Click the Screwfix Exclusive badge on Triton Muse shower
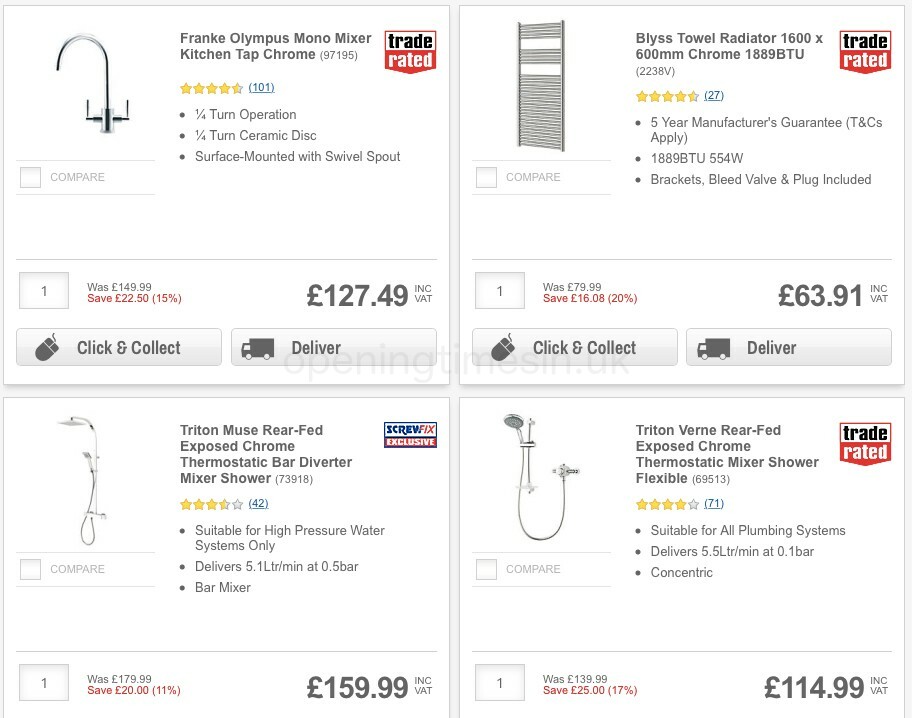Screen dimensions: 912x718 [410, 434]
